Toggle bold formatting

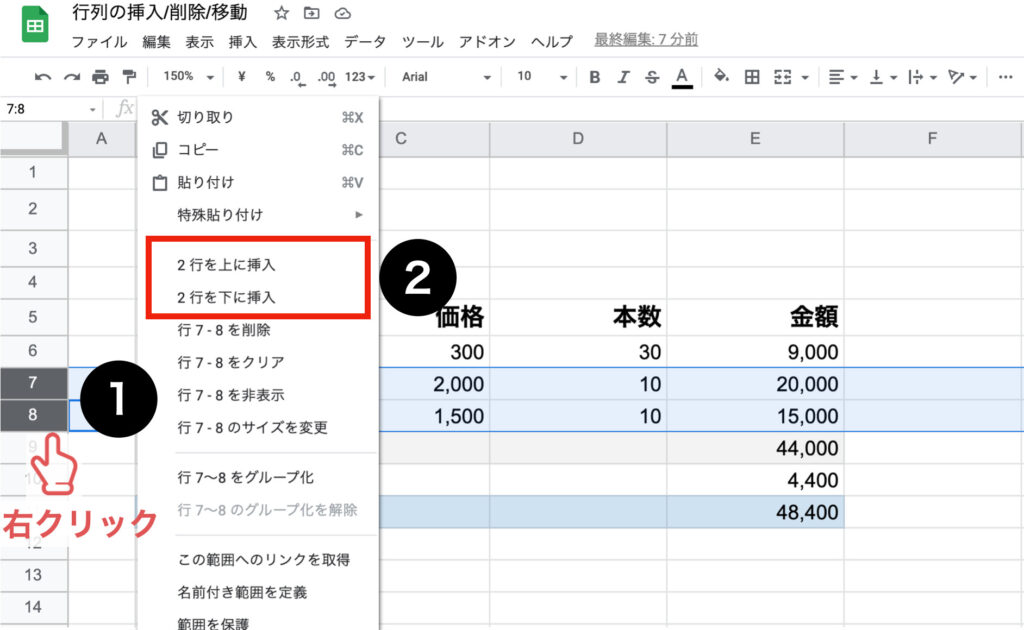[594, 77]
